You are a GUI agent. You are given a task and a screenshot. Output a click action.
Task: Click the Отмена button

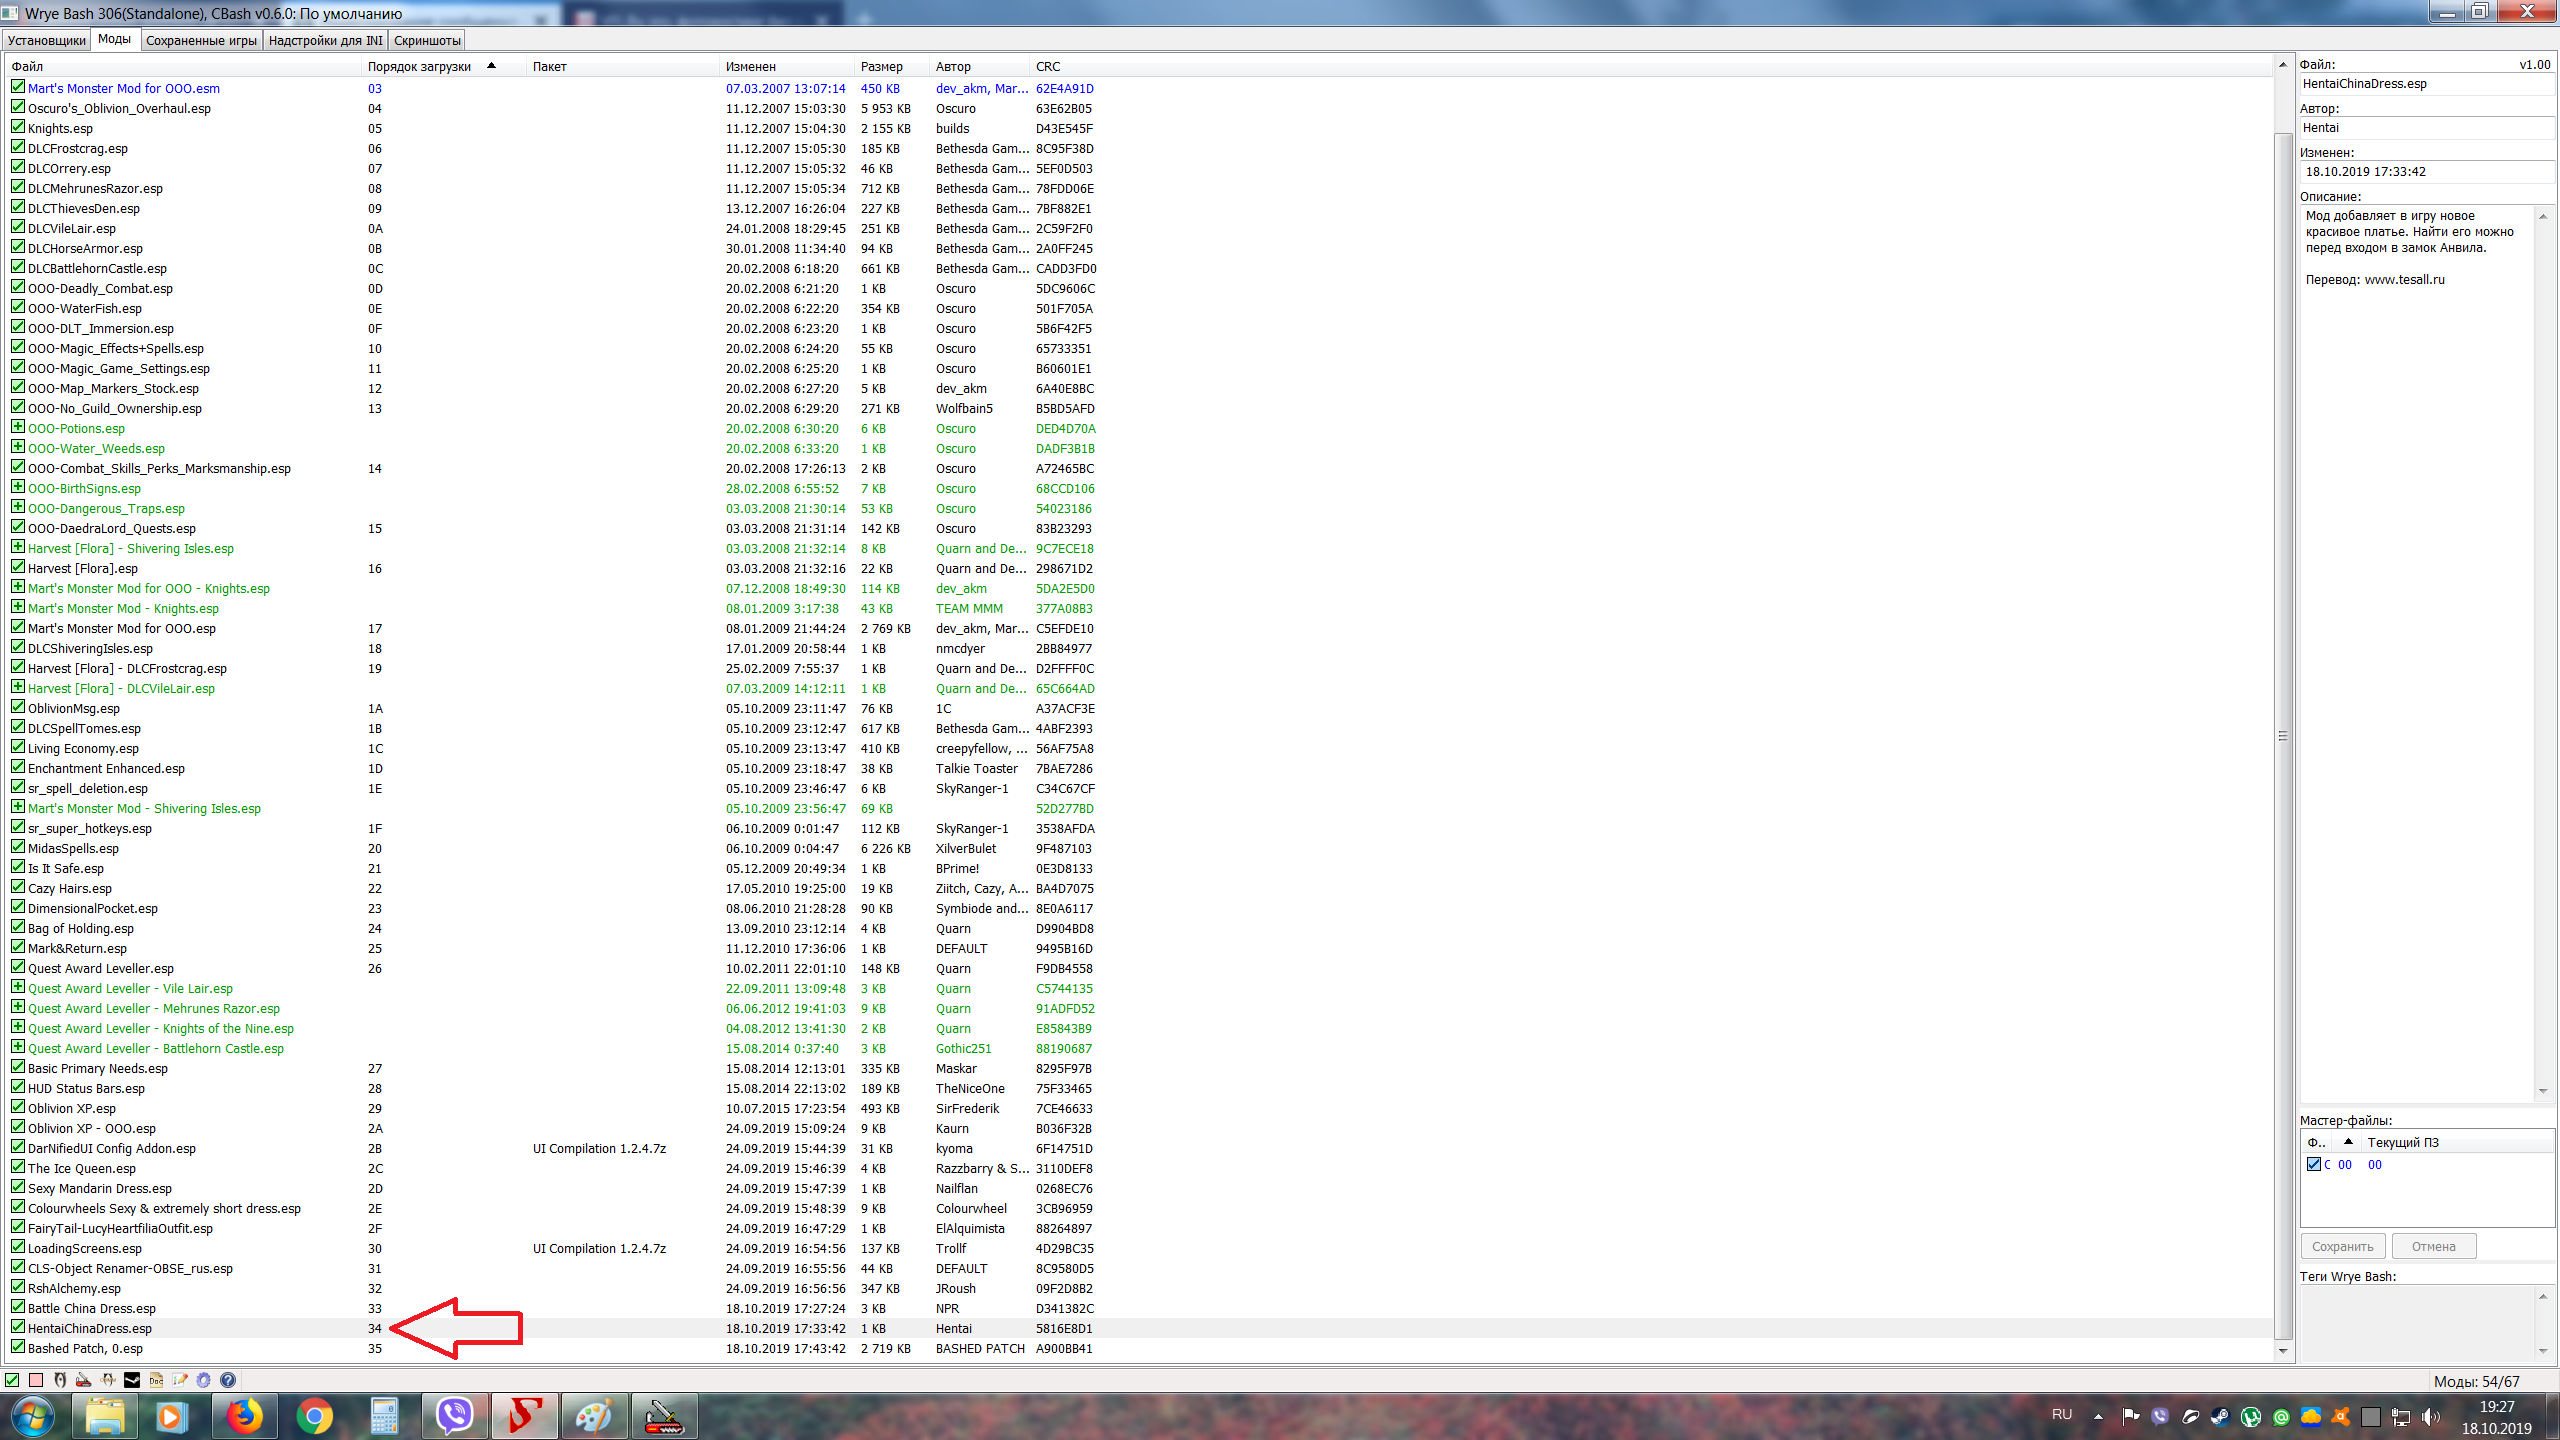[x=2434, y=1246]
